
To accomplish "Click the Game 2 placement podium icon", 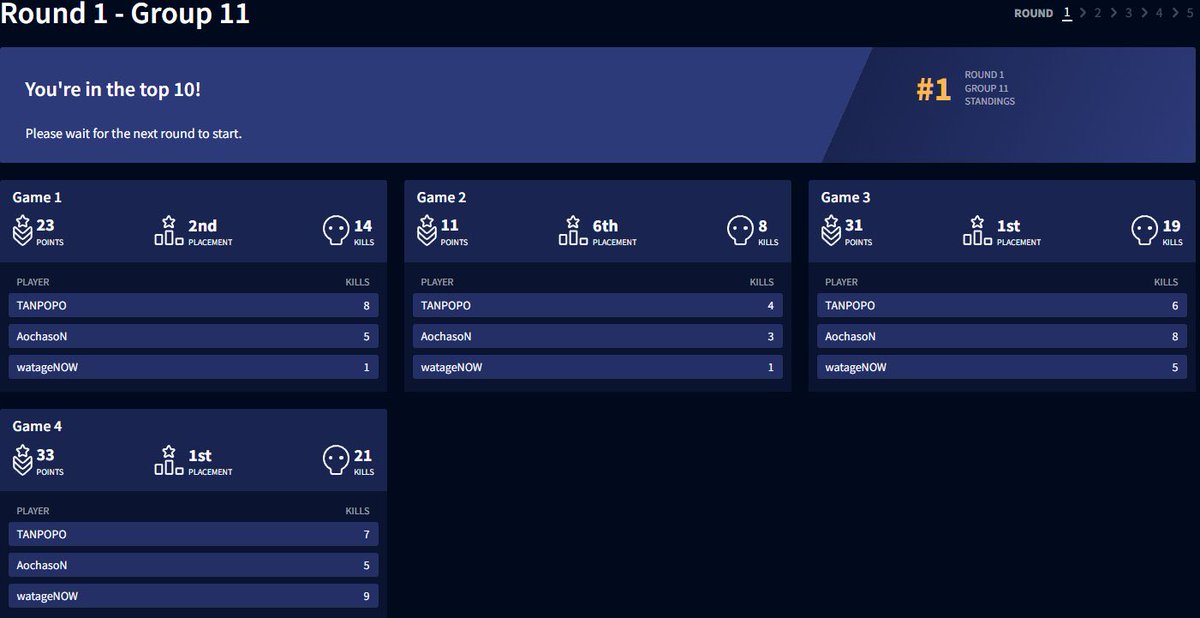I will [x=573, y=231].
